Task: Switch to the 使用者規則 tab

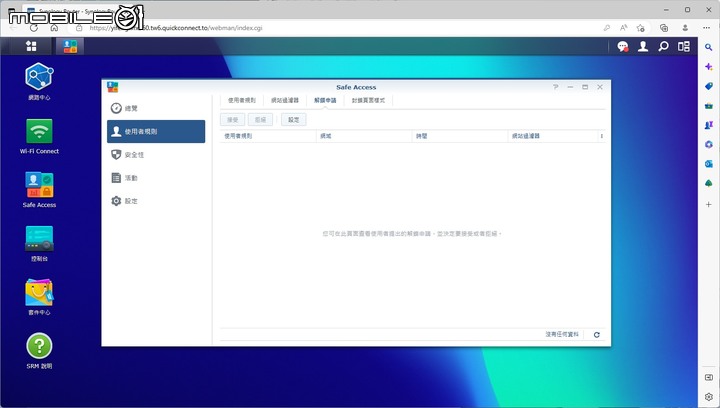Action: click(x=242, y=100)
